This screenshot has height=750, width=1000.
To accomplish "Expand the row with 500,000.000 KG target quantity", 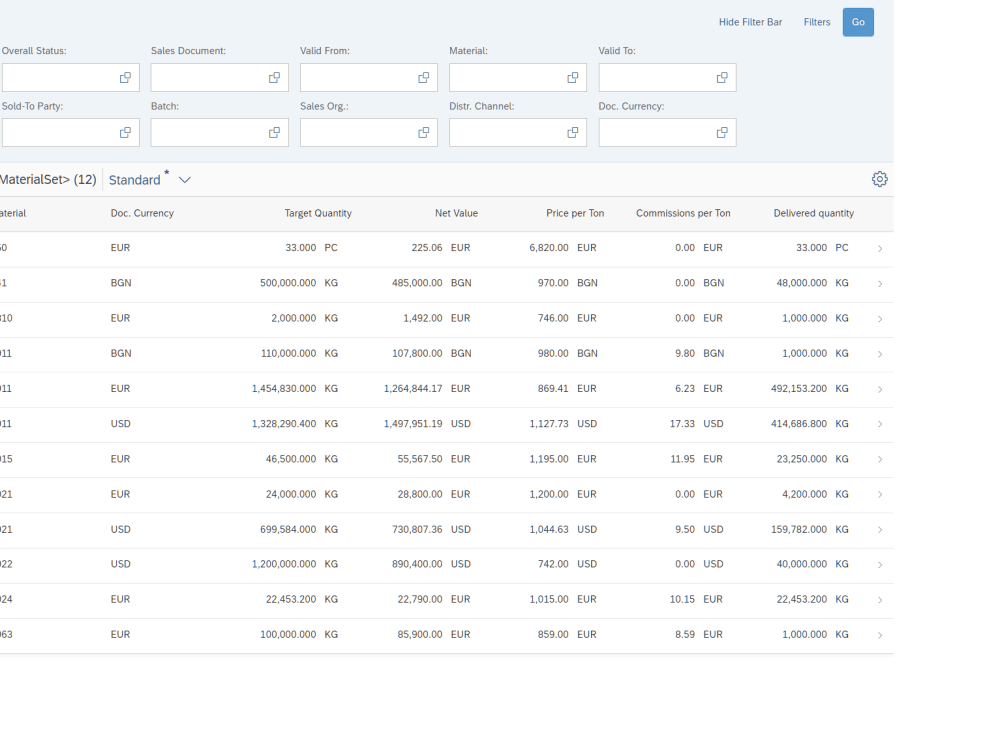I will pos(879,283).
